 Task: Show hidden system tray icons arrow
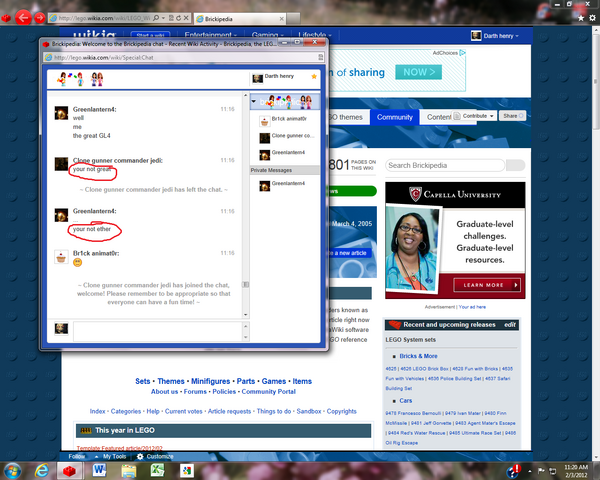pyautogui.click(x=530, y=471)
